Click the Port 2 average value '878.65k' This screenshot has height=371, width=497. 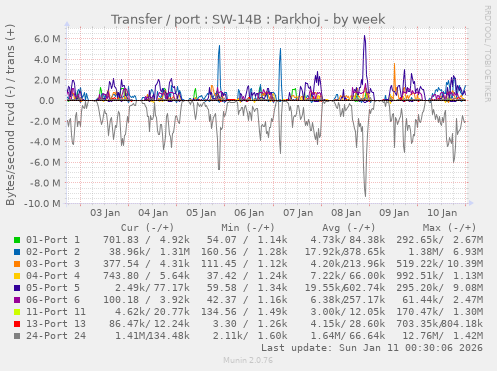364,252
